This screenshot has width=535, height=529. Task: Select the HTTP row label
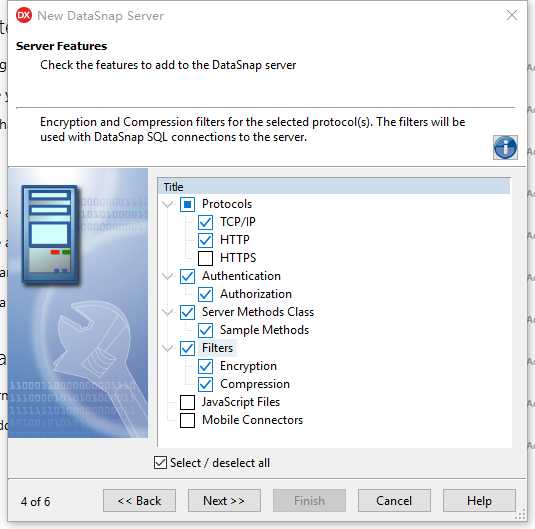(235, 240)
